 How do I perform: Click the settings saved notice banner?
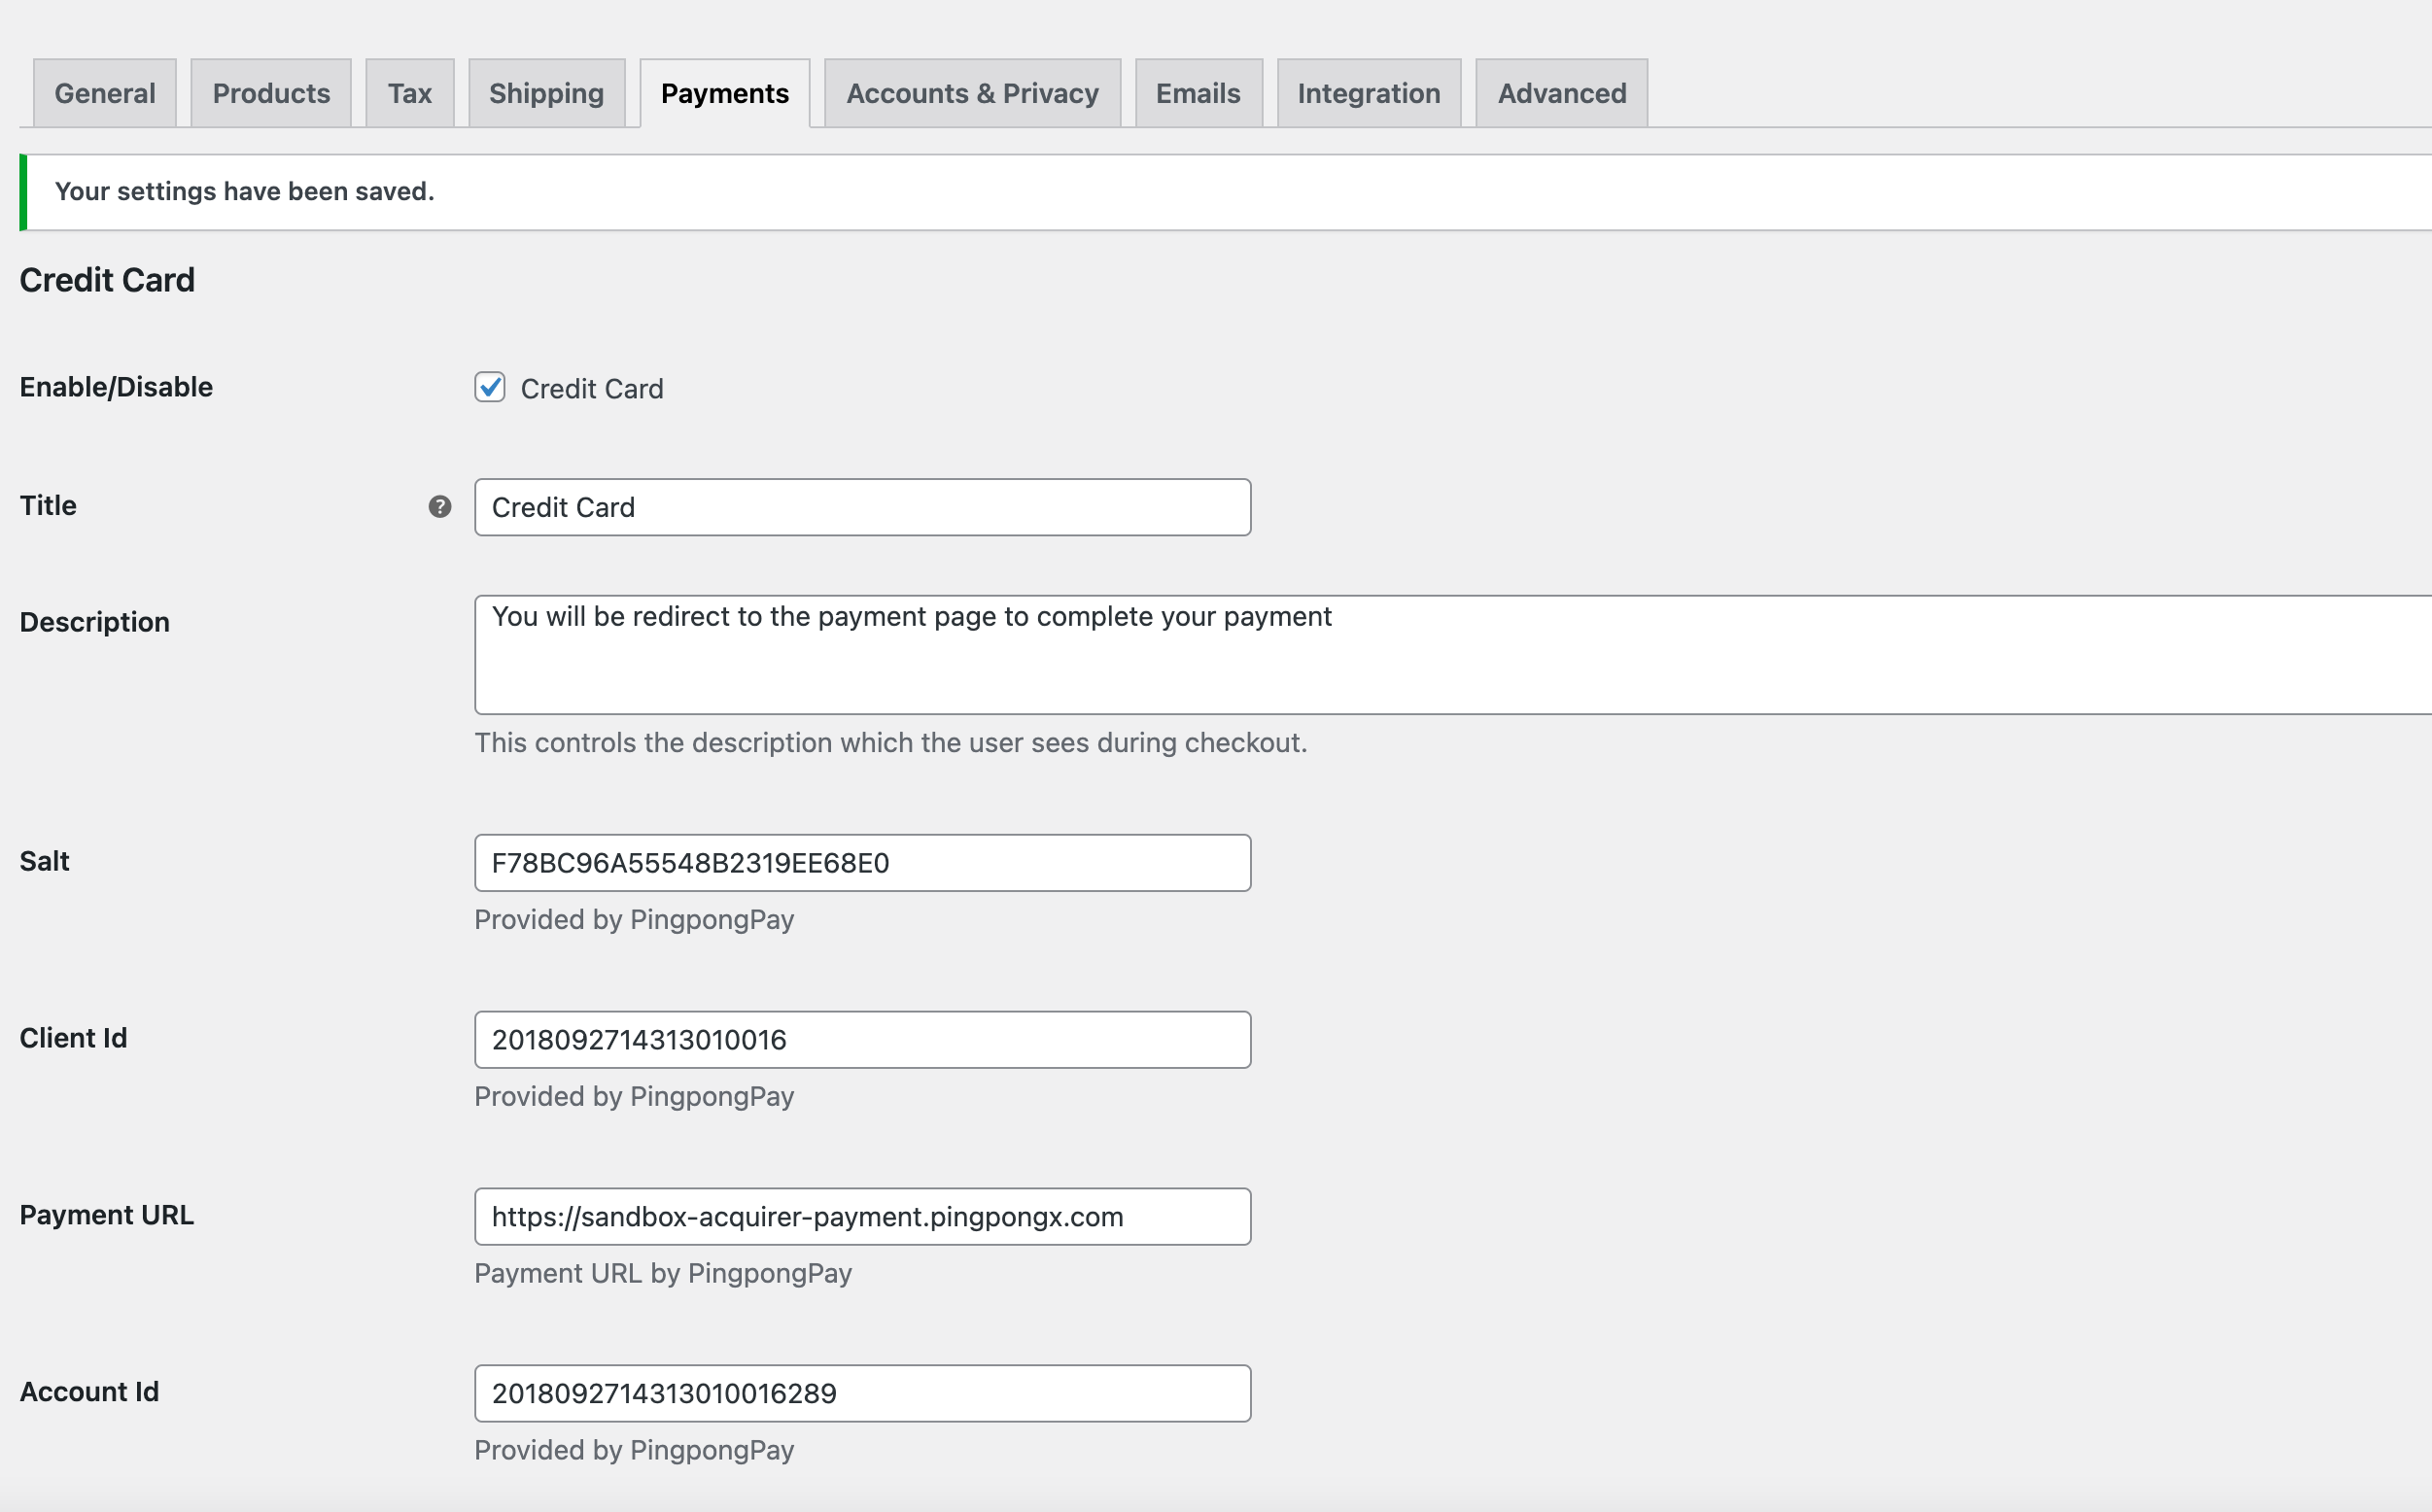[x=1200, y=192]
